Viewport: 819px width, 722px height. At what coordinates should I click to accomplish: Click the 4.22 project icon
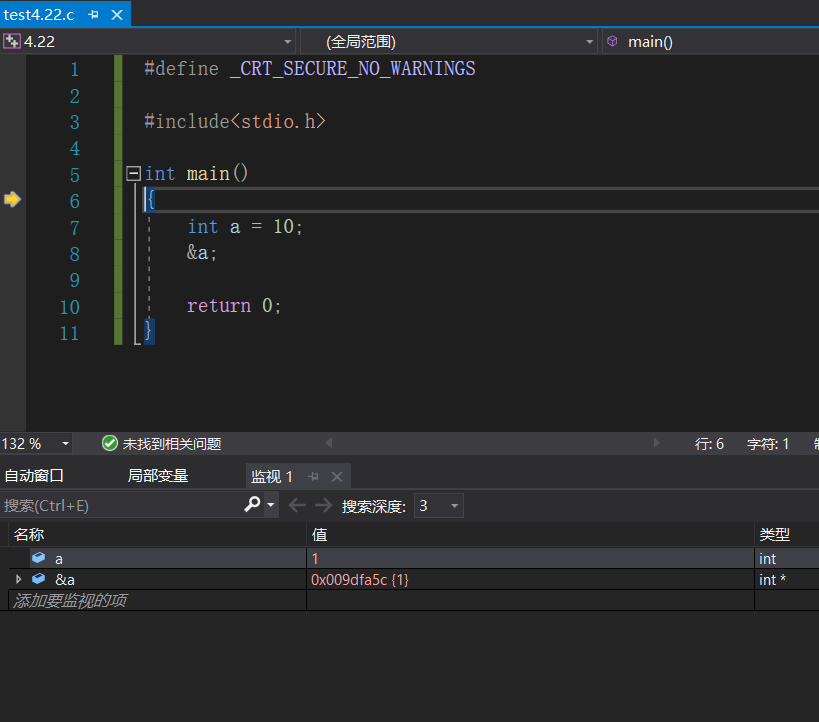(11, 41)
